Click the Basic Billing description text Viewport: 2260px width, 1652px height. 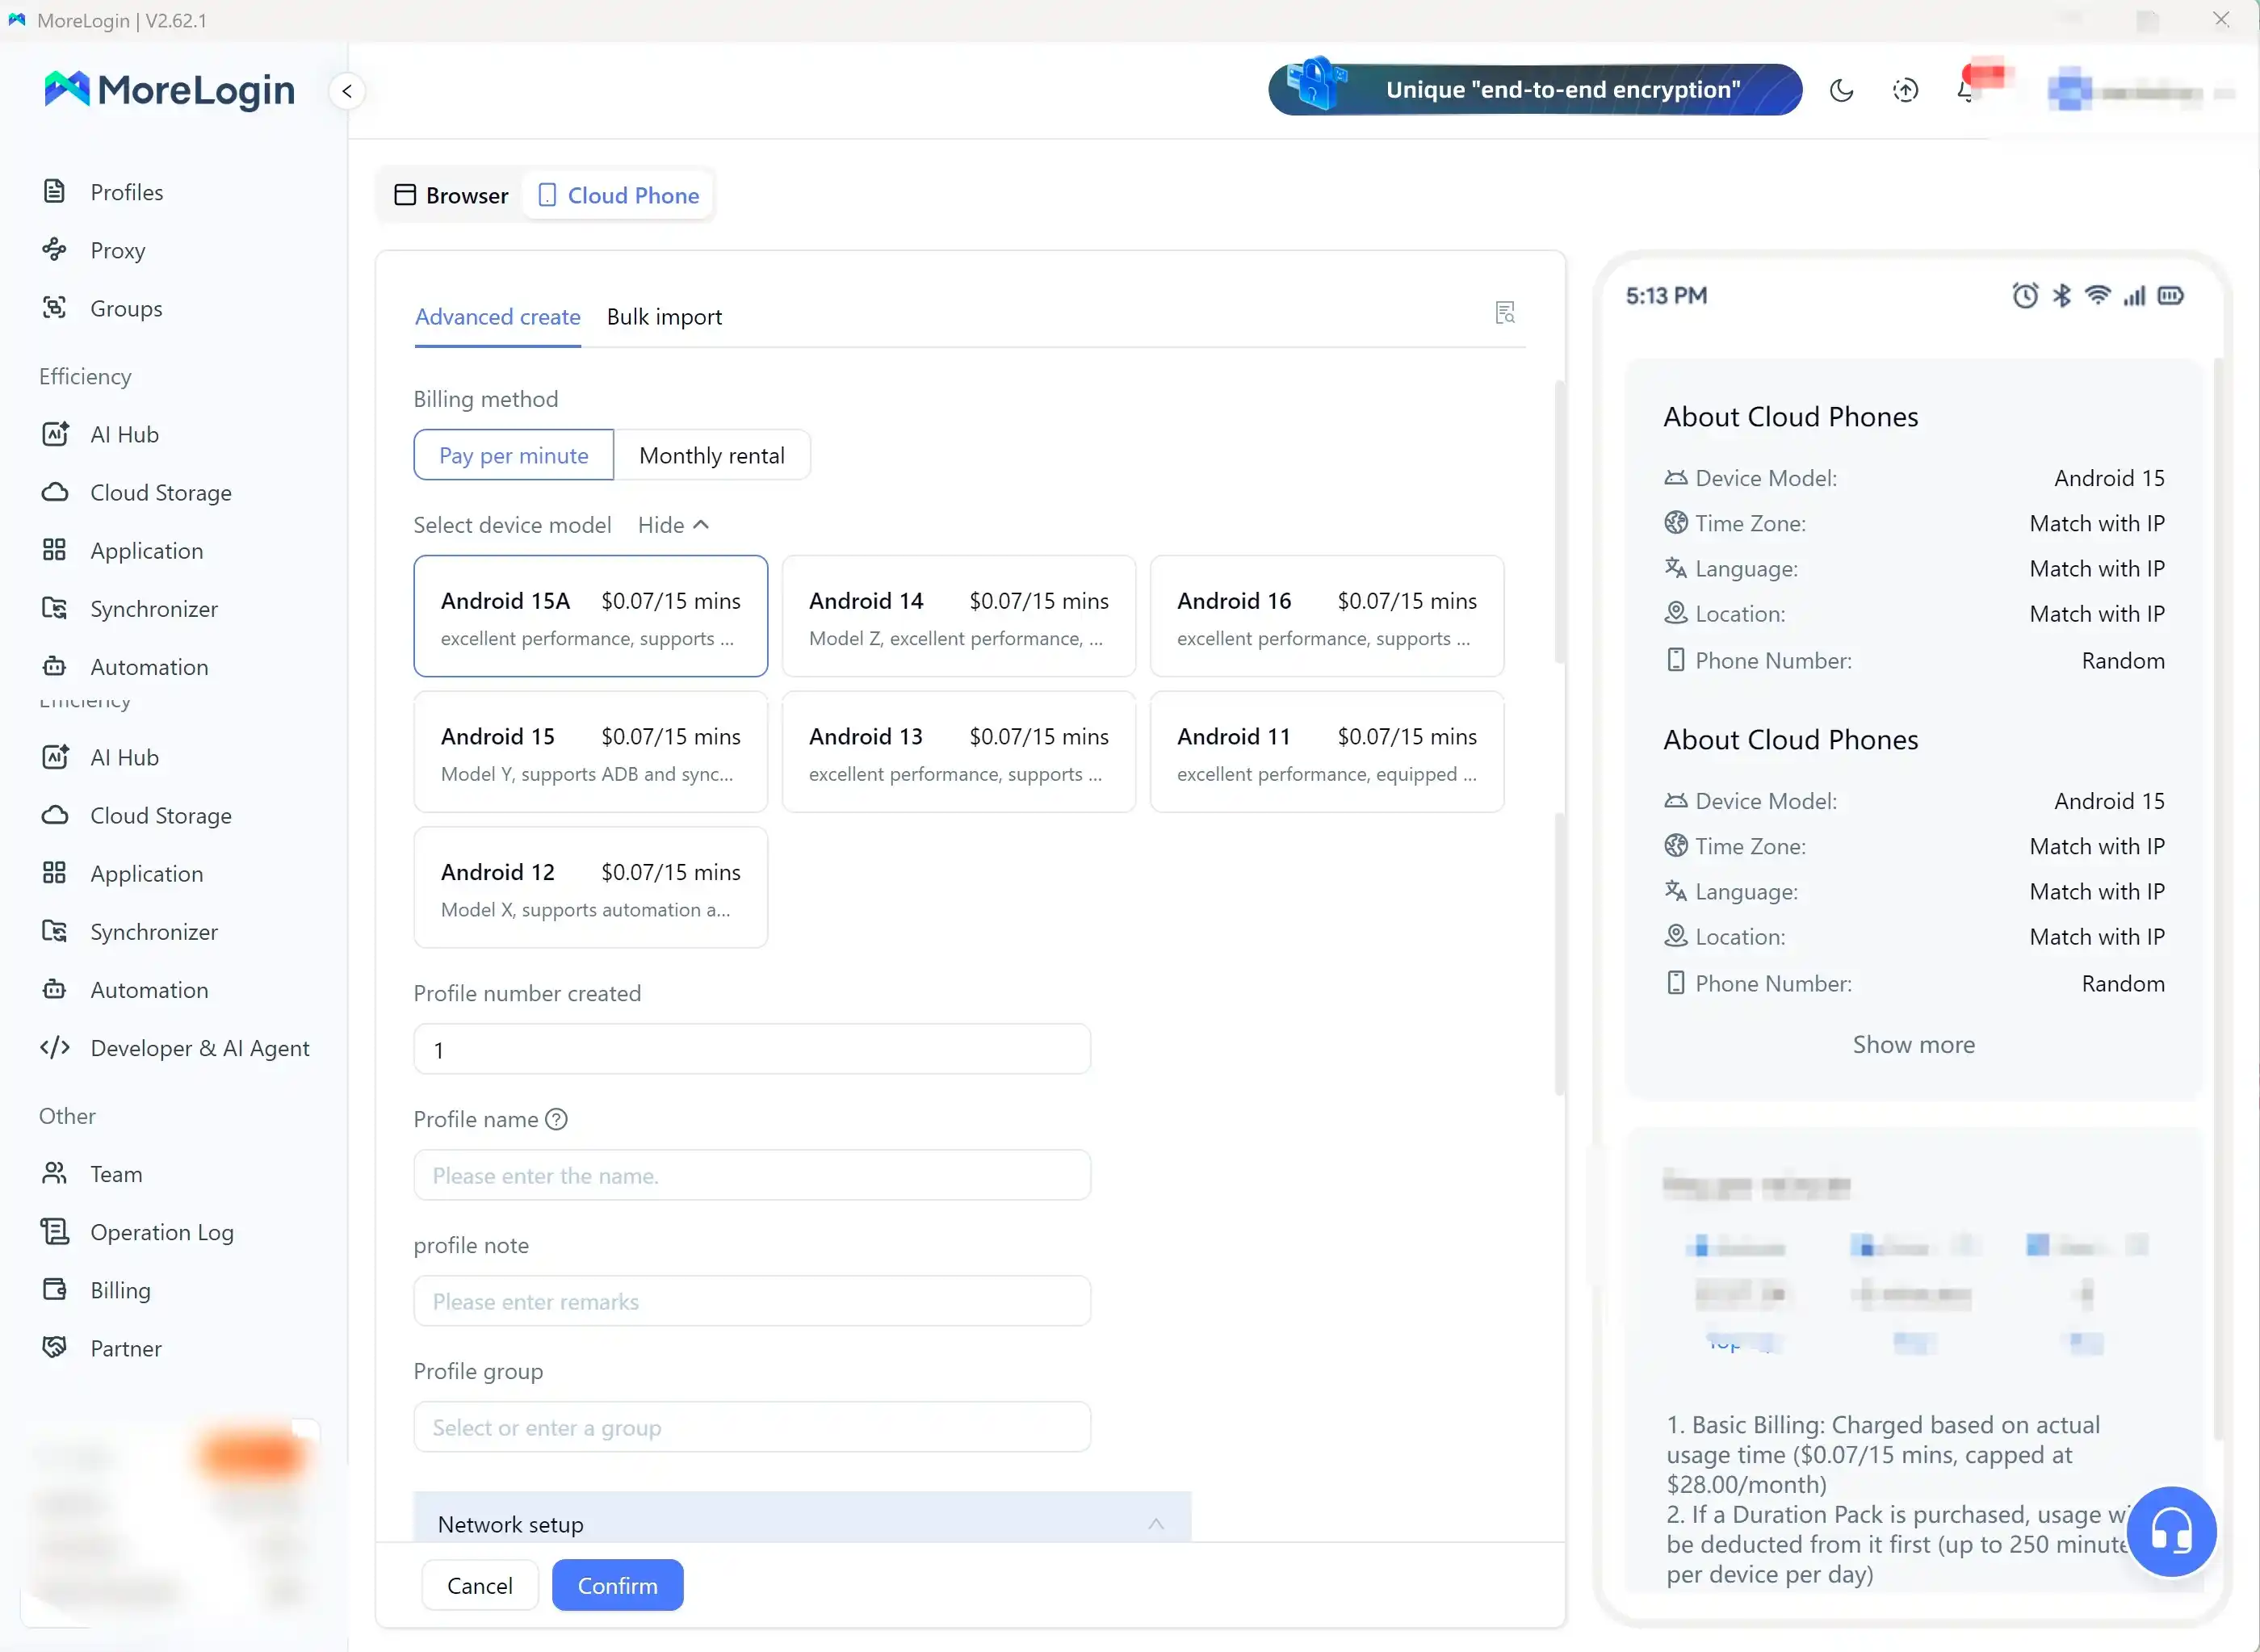pyautogui.click(x=1883, y=1454)
